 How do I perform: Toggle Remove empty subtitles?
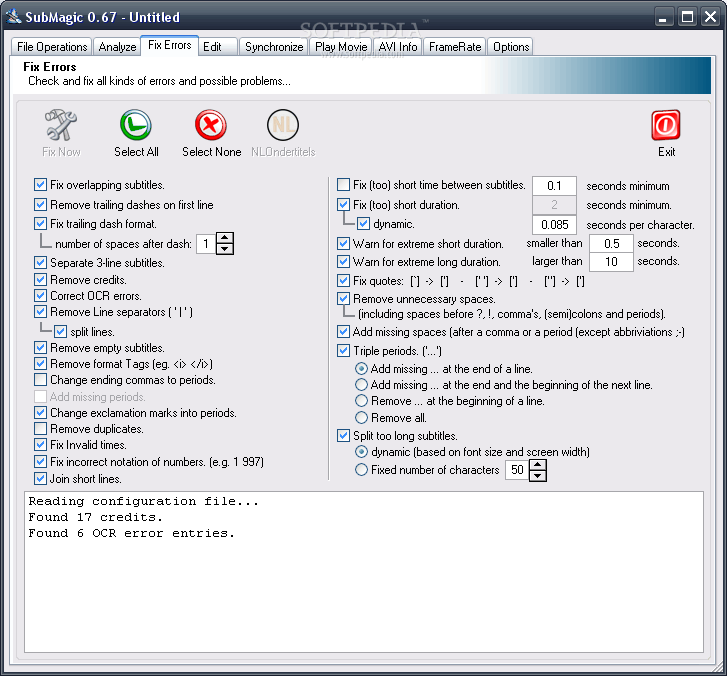[x=40, y=347]
